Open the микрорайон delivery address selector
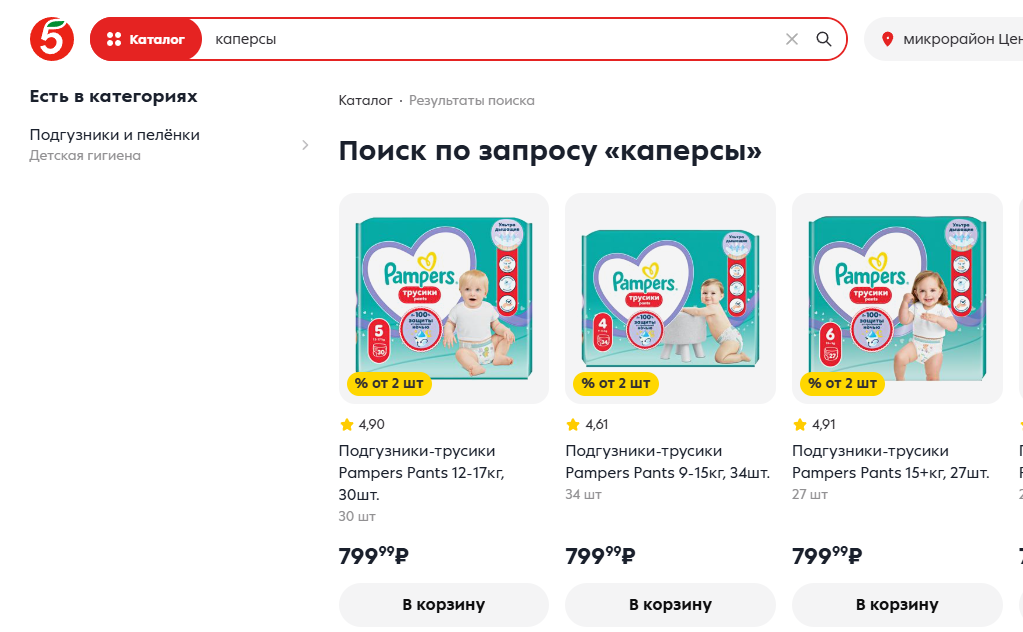Screen dimensions: 1023x632 pyautogui.click(x=960, y=40)
